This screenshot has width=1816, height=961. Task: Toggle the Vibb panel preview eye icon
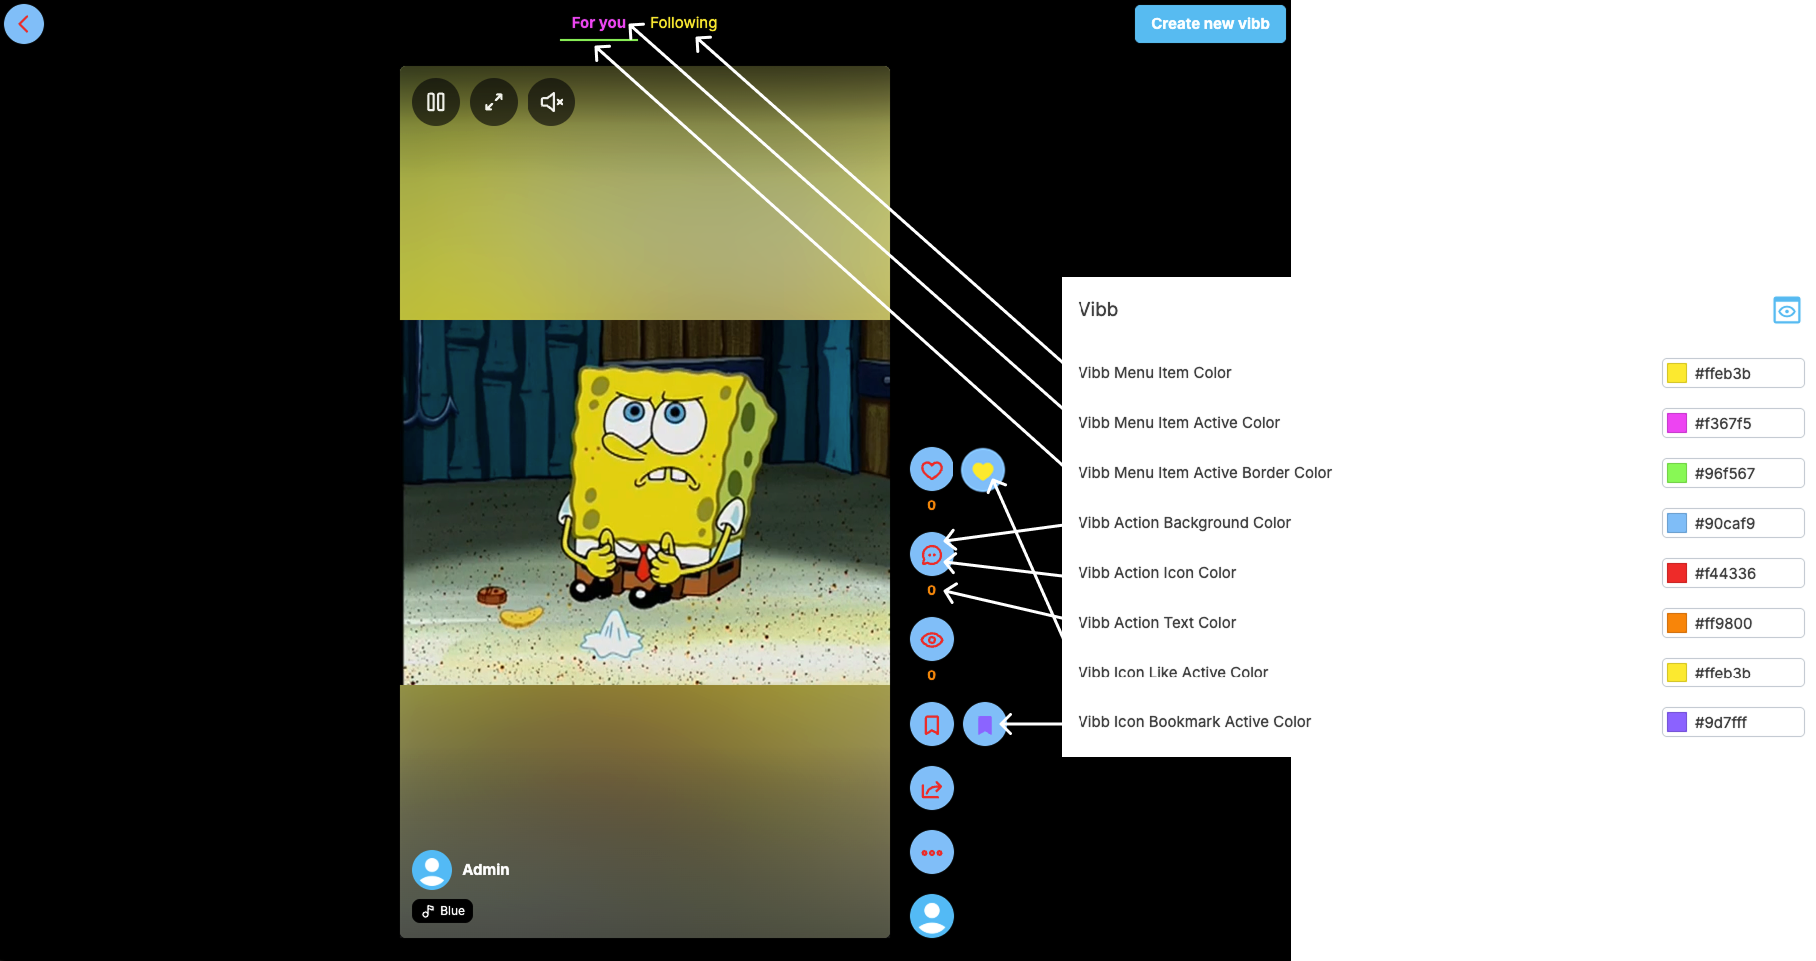(x=1786, y=310)
